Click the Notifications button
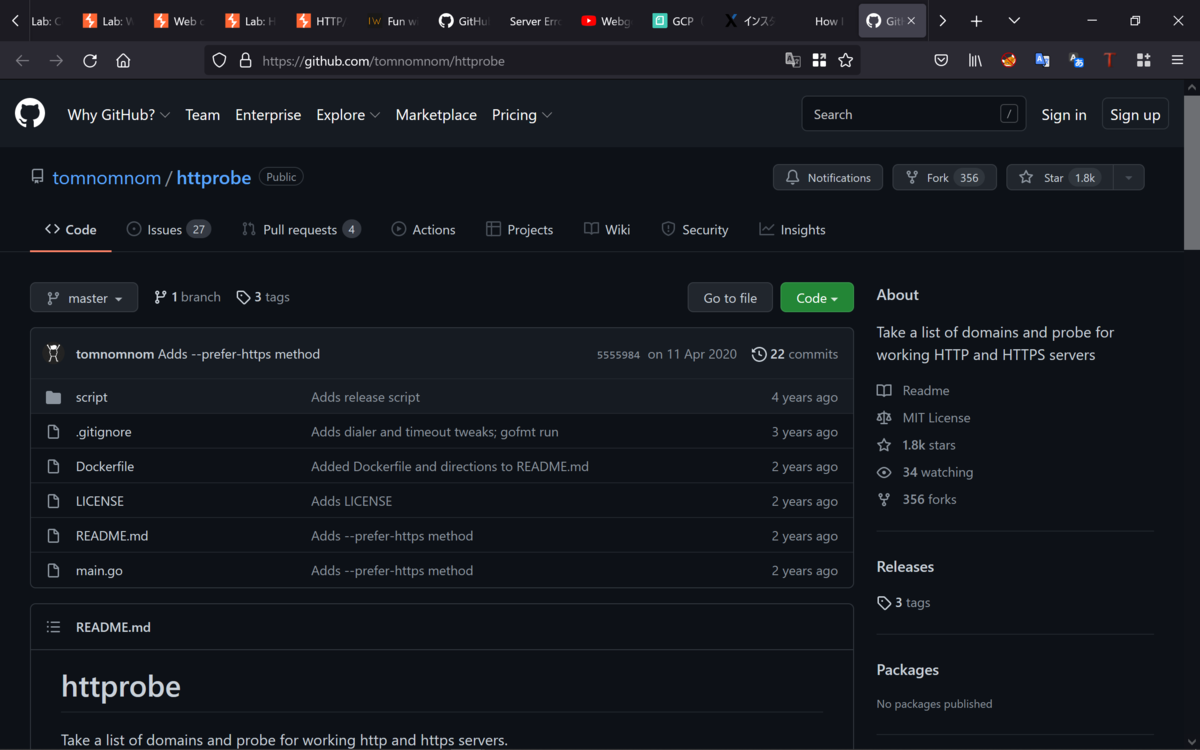 828,178
